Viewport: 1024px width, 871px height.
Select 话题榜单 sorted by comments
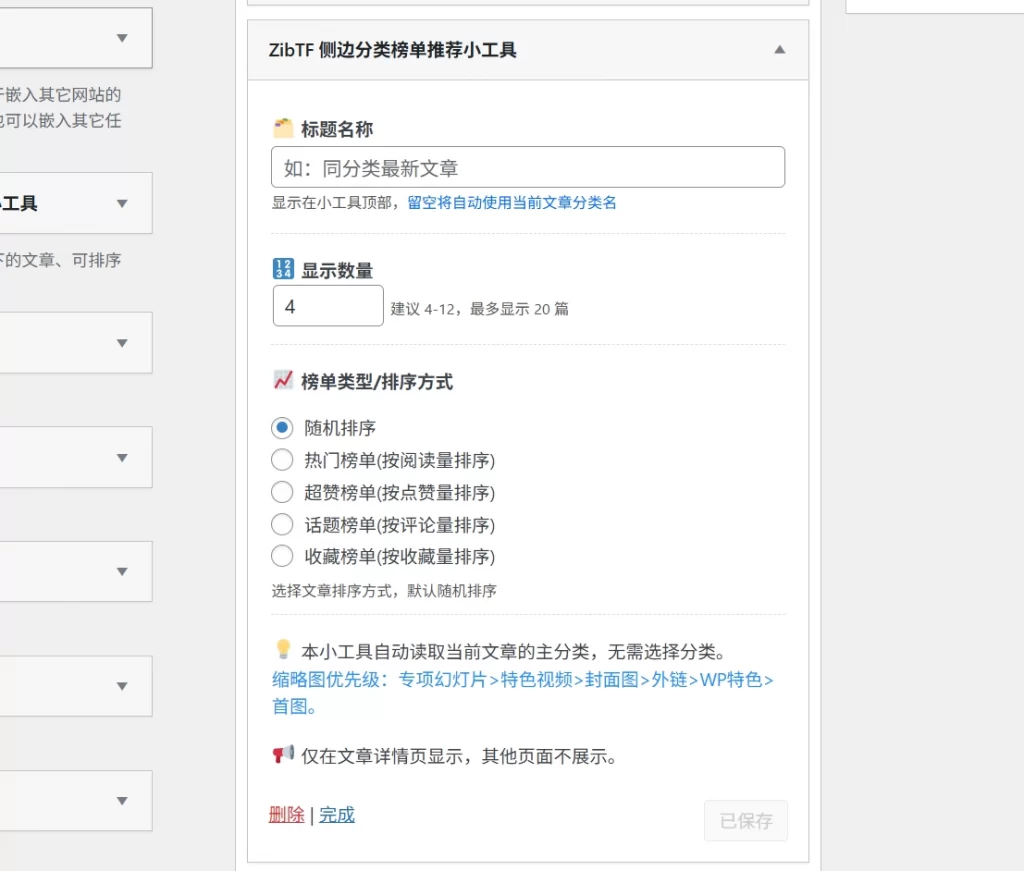pos(281,524)
